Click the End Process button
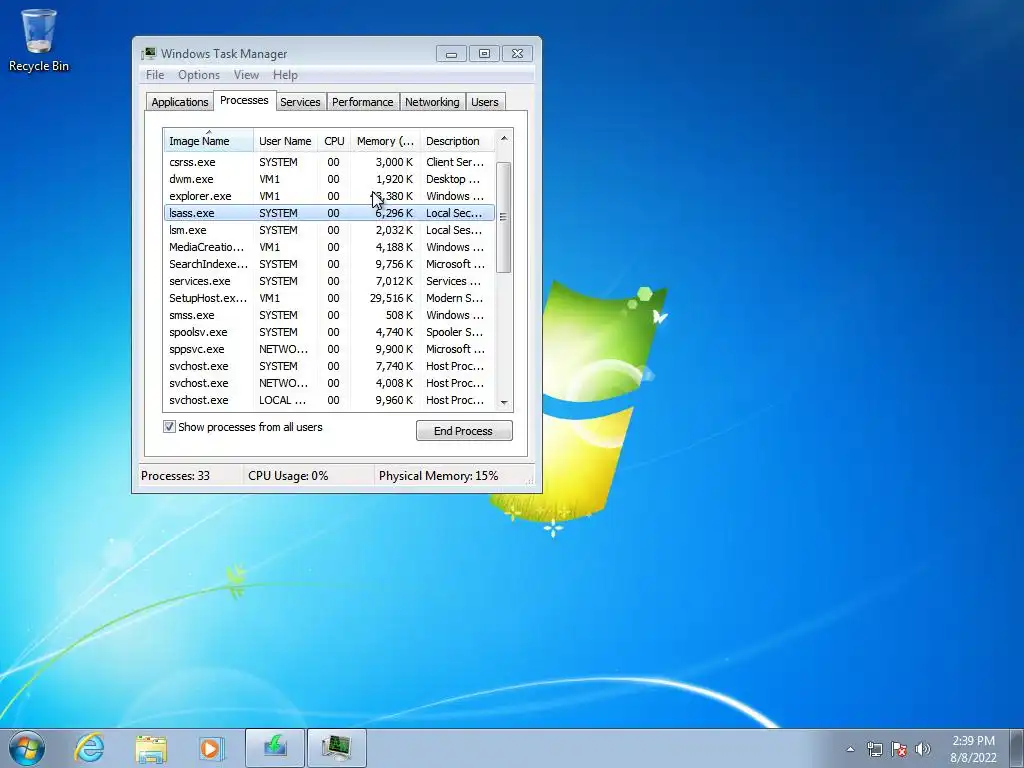Screen dimensions: 1024x768 coord(464,431)
